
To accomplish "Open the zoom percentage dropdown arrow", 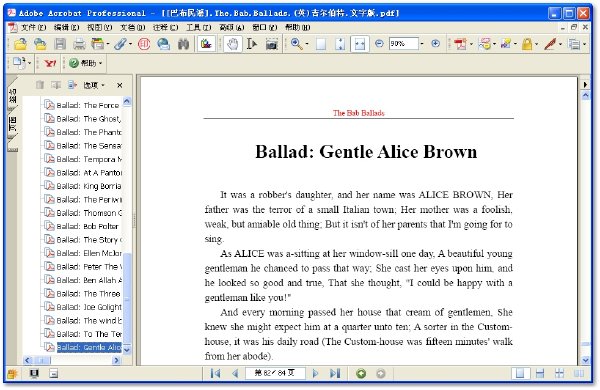I will pos(422,44).
